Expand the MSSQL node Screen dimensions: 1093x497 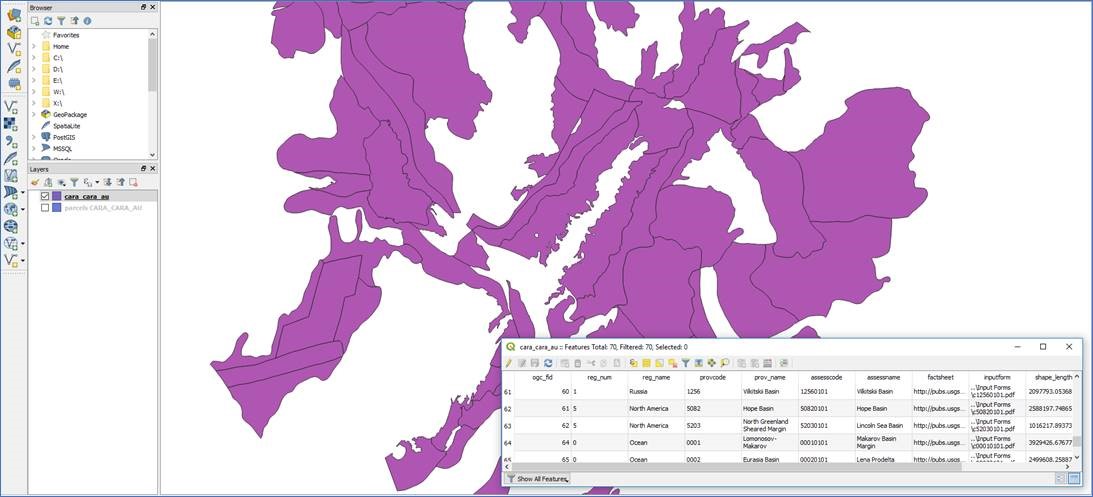point(33,148)
